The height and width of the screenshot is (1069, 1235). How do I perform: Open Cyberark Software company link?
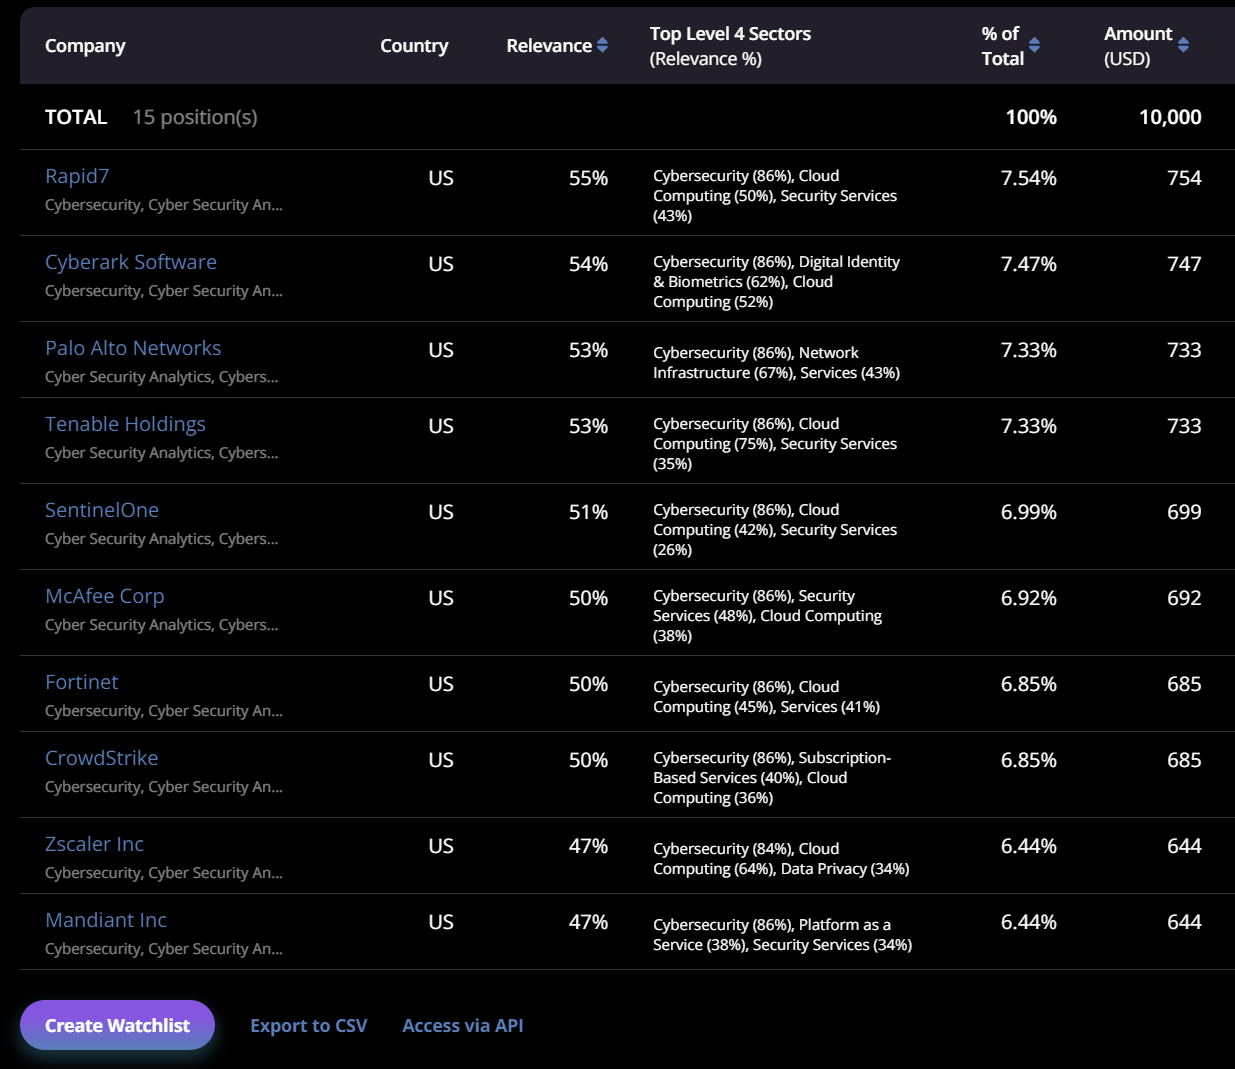[x=131, y=262]
